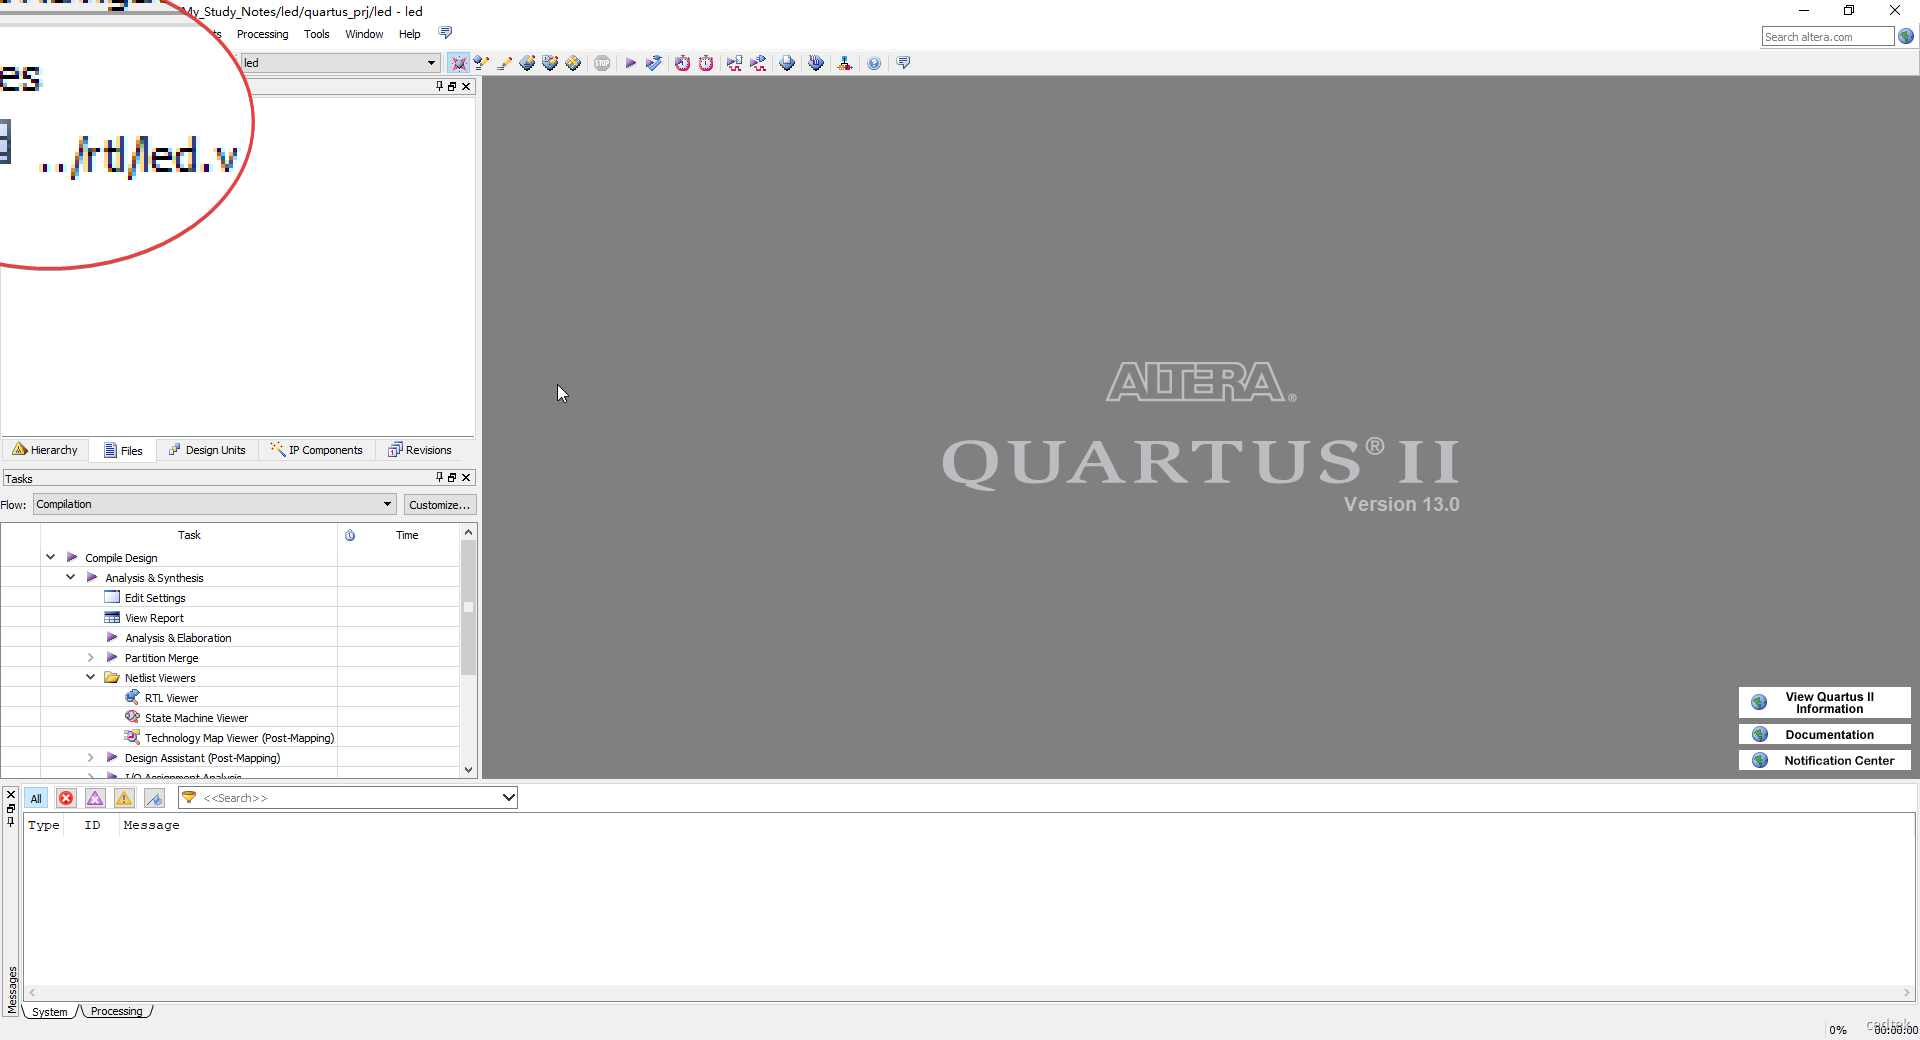Toggle the yellow warning messages filter
Screen dimensions: 1920x1040
[x=124, y=798]
